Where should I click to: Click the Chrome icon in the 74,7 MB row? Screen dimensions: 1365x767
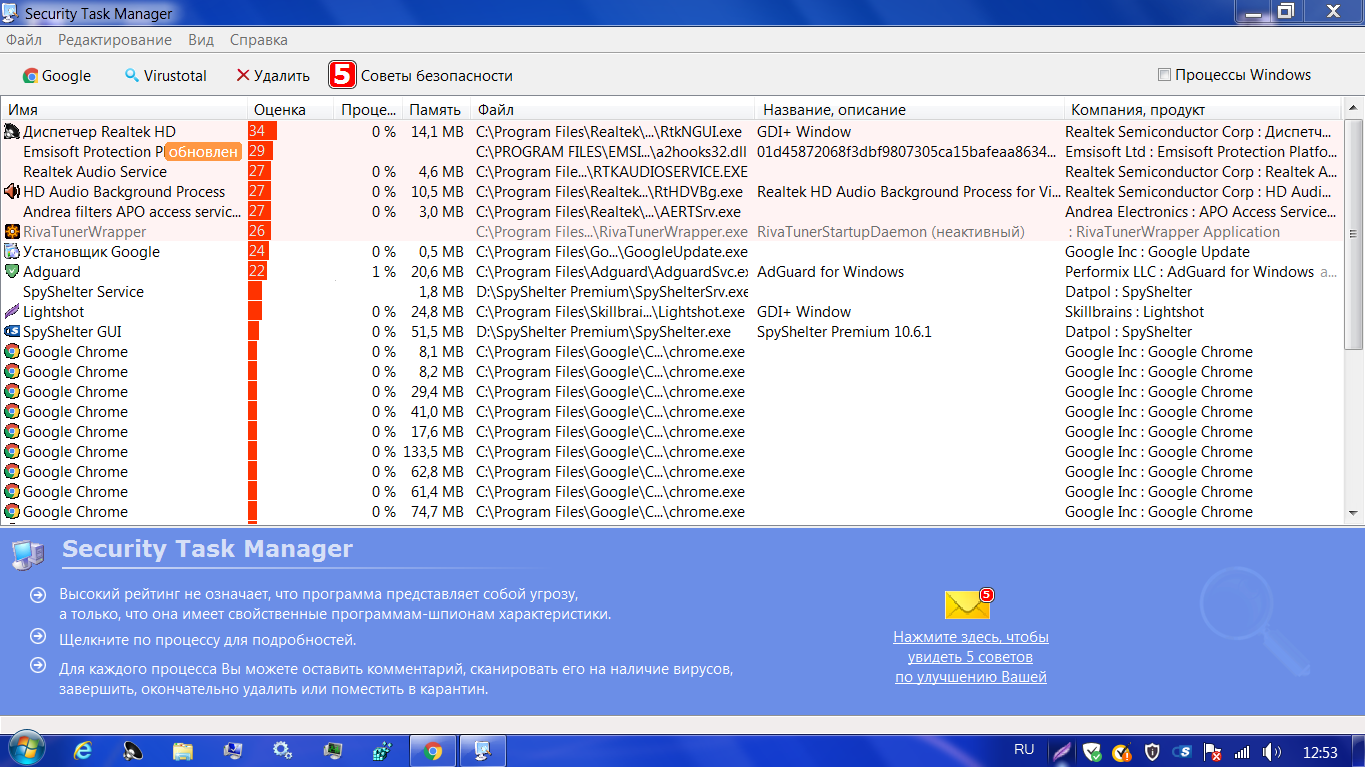[x=12, y=512]
